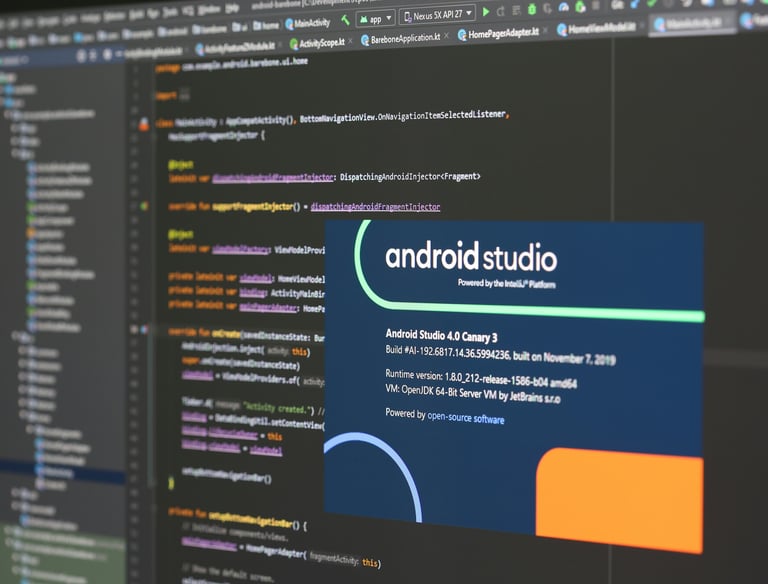
Task: Click the gutter icon beside supportFragmentInjector override
Action: click(x=144, y=206)
